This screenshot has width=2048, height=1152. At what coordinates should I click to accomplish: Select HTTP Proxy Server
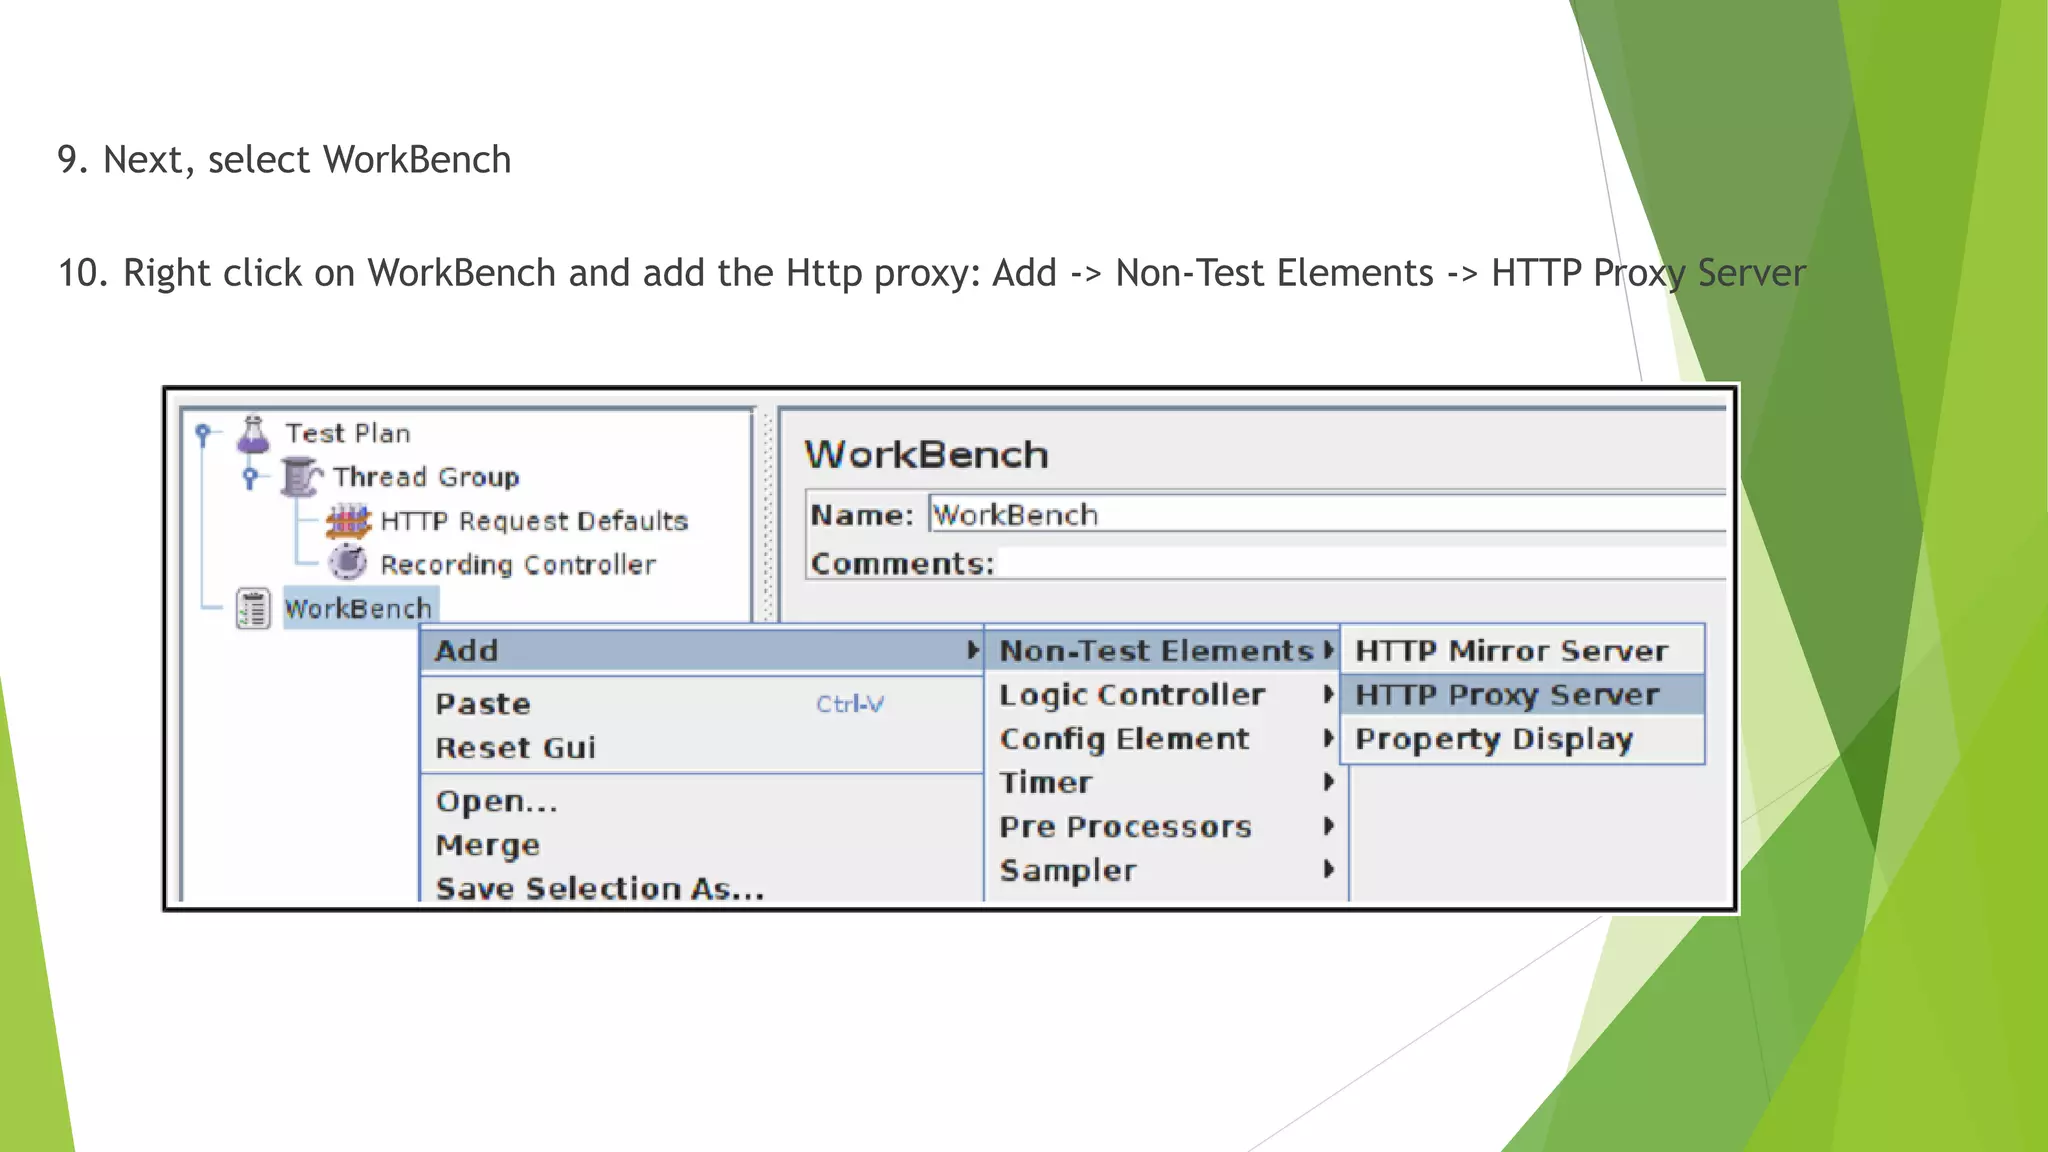coord(1522,695)
